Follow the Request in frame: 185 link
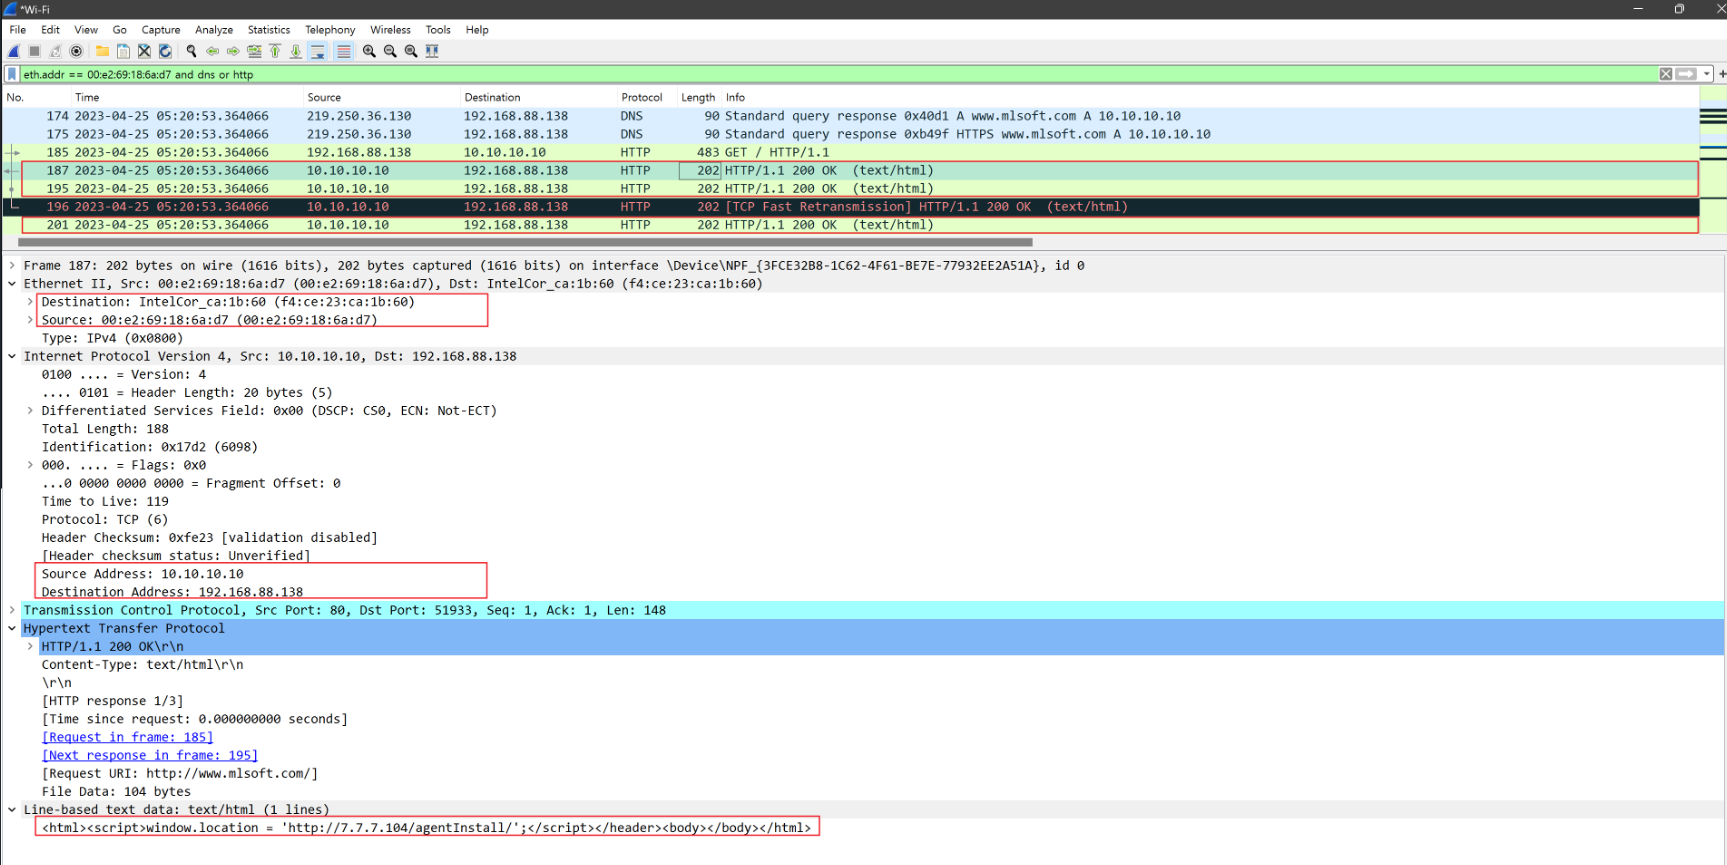Screen dimensions: 1727x865 pos(127,737)
